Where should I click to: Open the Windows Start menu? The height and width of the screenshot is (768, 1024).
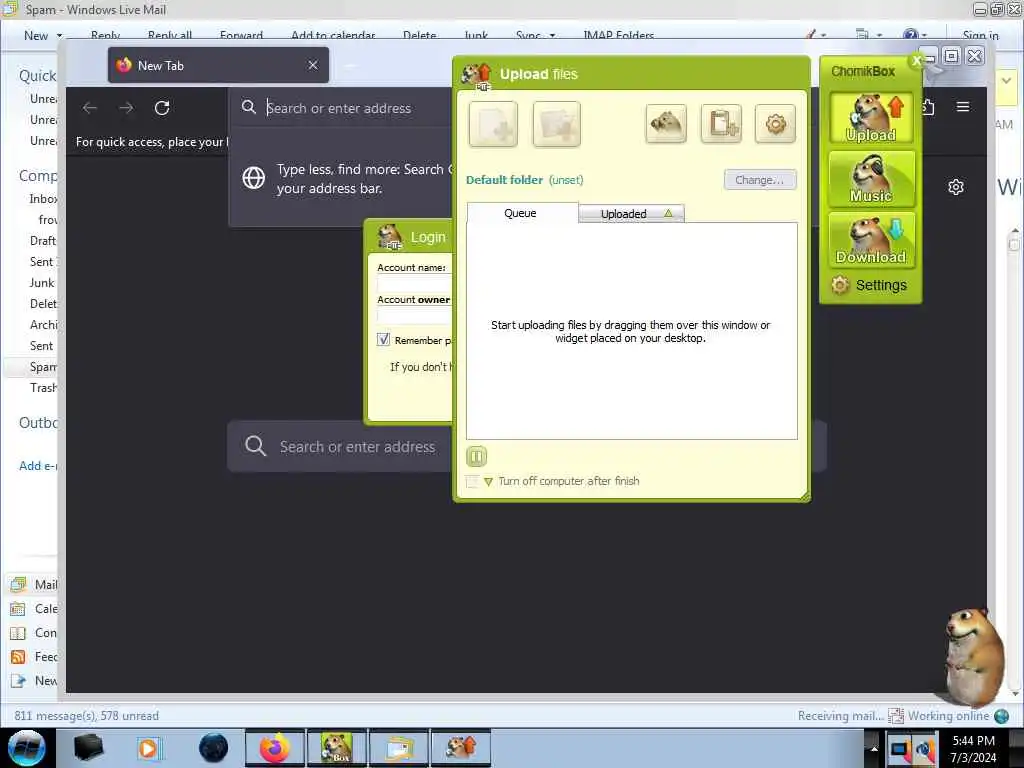pos(27,748)
